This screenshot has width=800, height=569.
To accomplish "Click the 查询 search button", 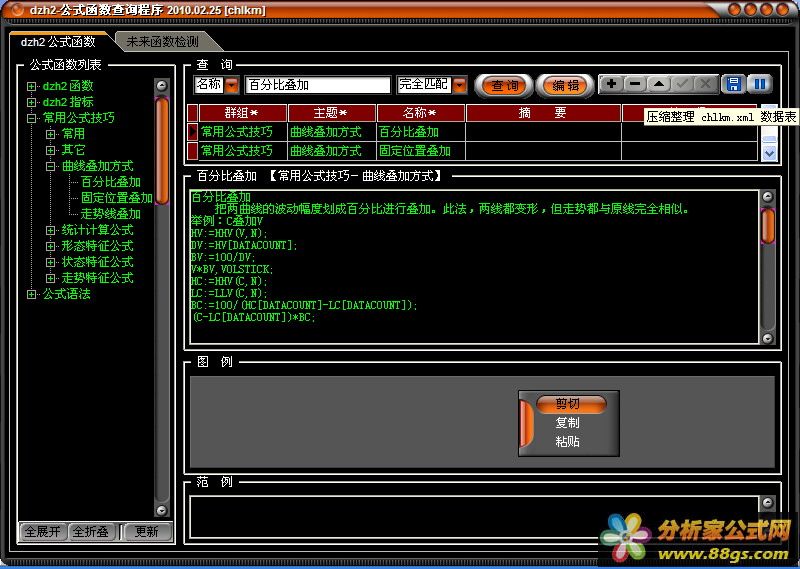I will (504, 85).
